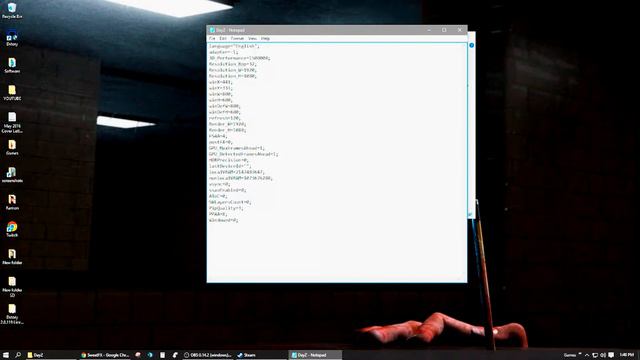
Task: Open the View menu in Notepad
Action: (252, 38)
